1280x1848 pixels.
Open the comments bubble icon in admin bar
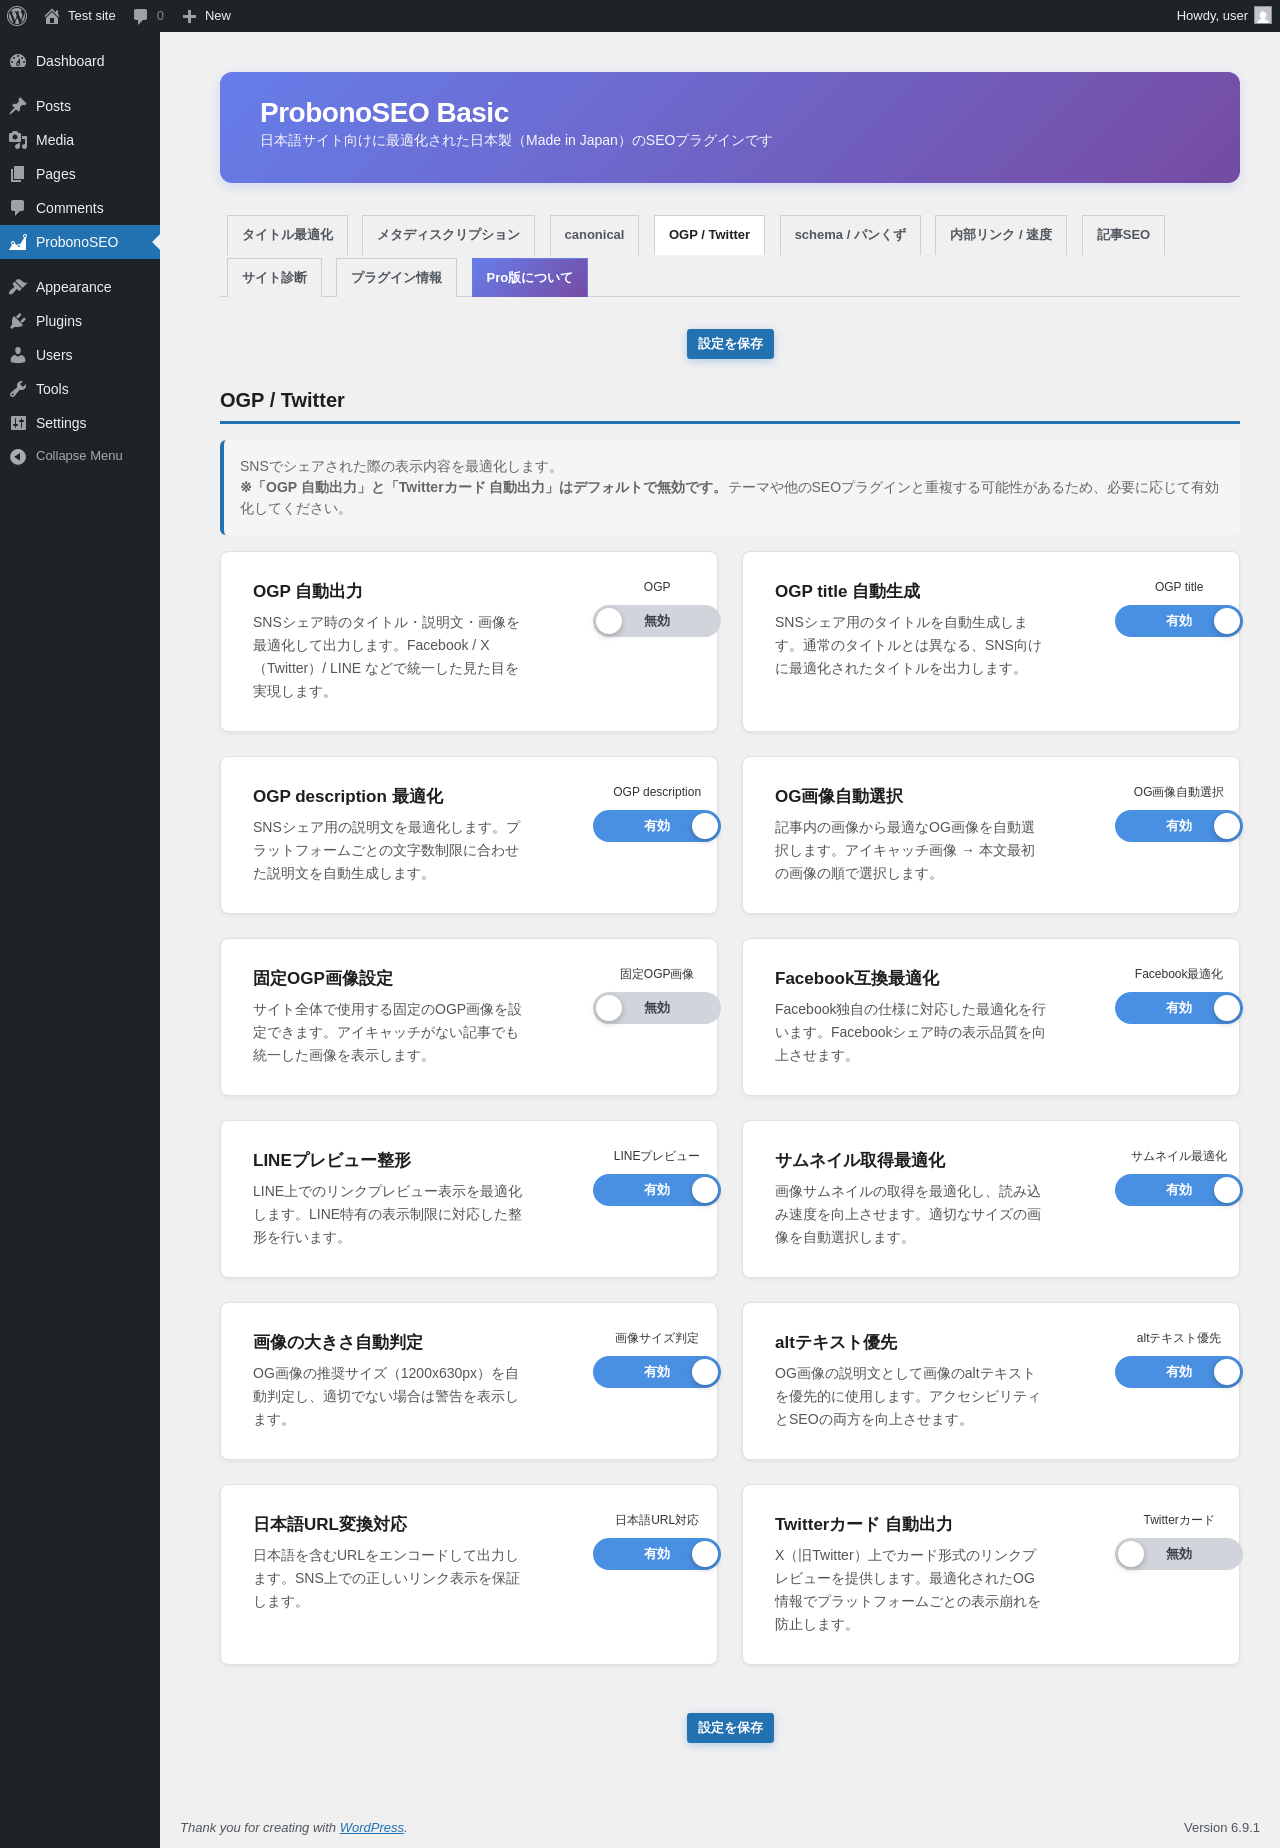[141, 16]
